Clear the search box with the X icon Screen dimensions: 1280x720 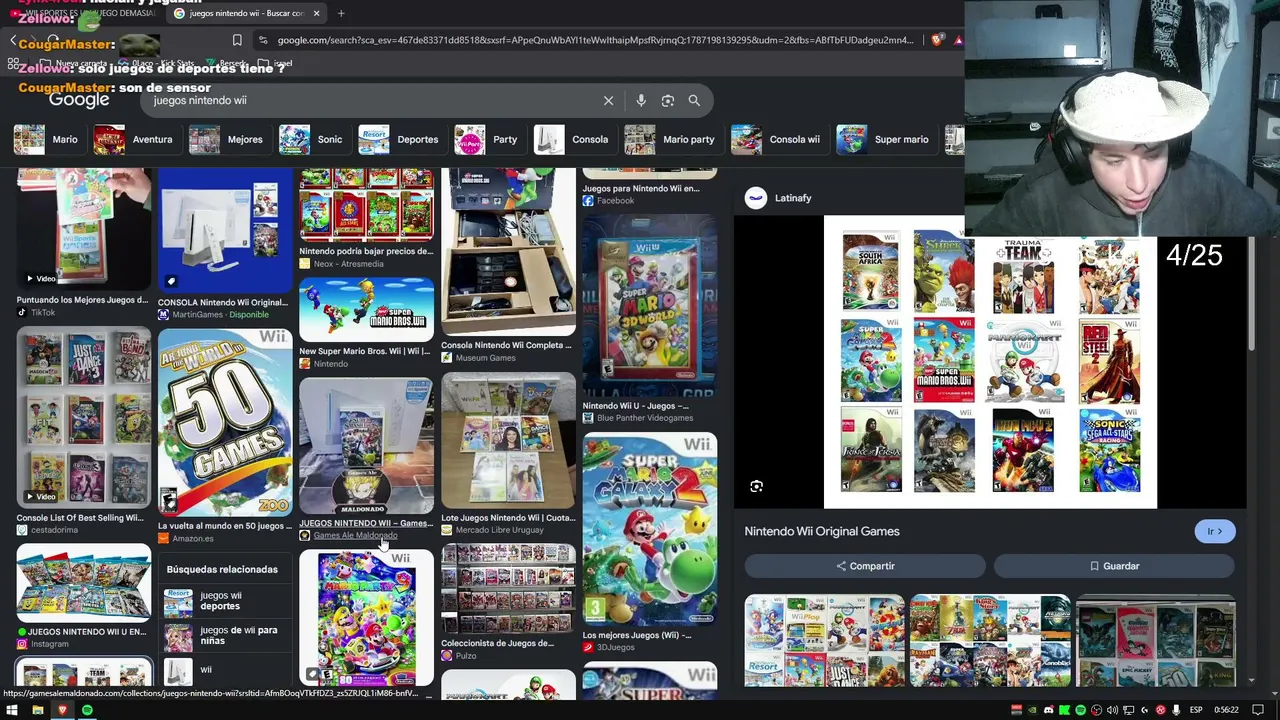(608, 100)
